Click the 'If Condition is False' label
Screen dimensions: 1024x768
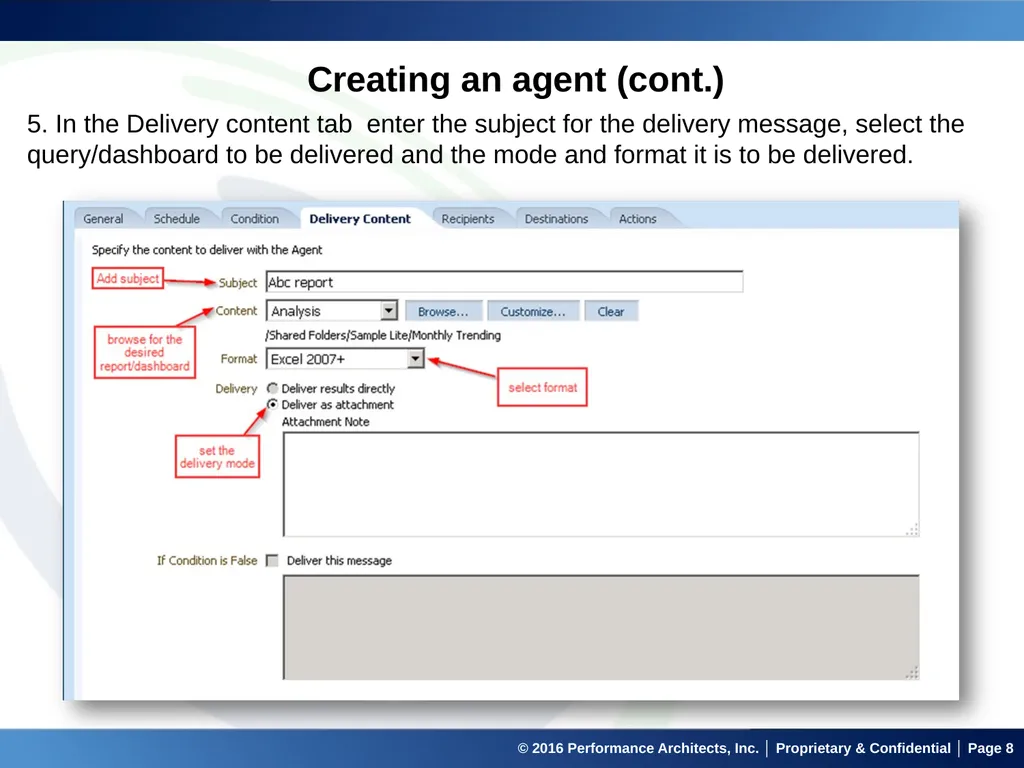click(207, 560)
